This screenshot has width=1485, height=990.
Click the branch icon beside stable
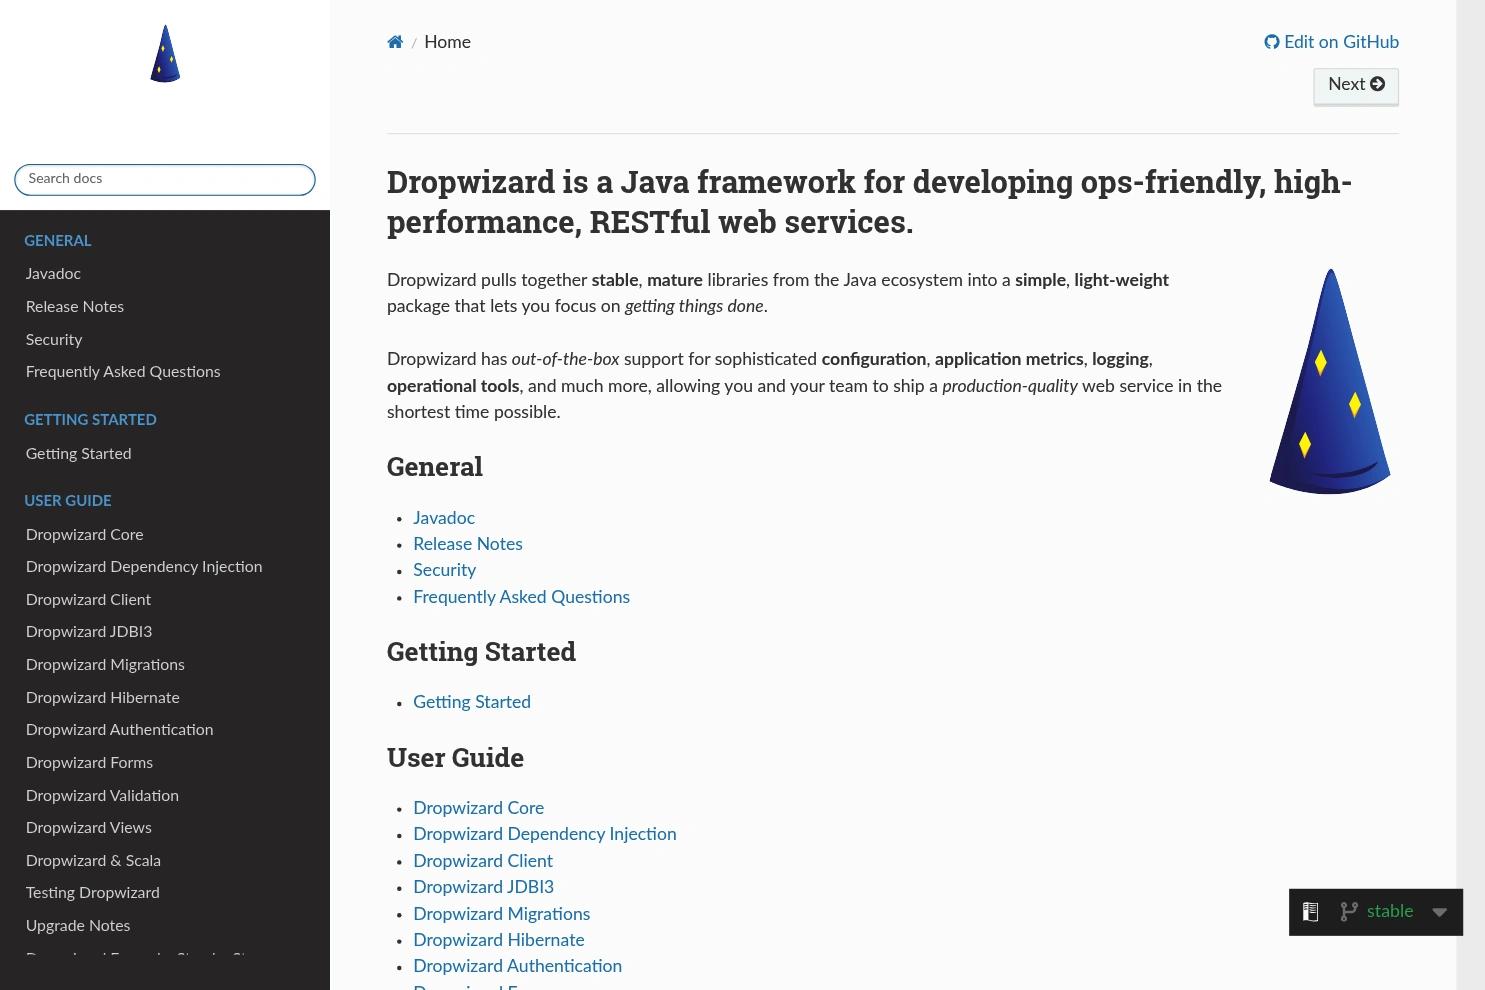(x=1349, y=911)
